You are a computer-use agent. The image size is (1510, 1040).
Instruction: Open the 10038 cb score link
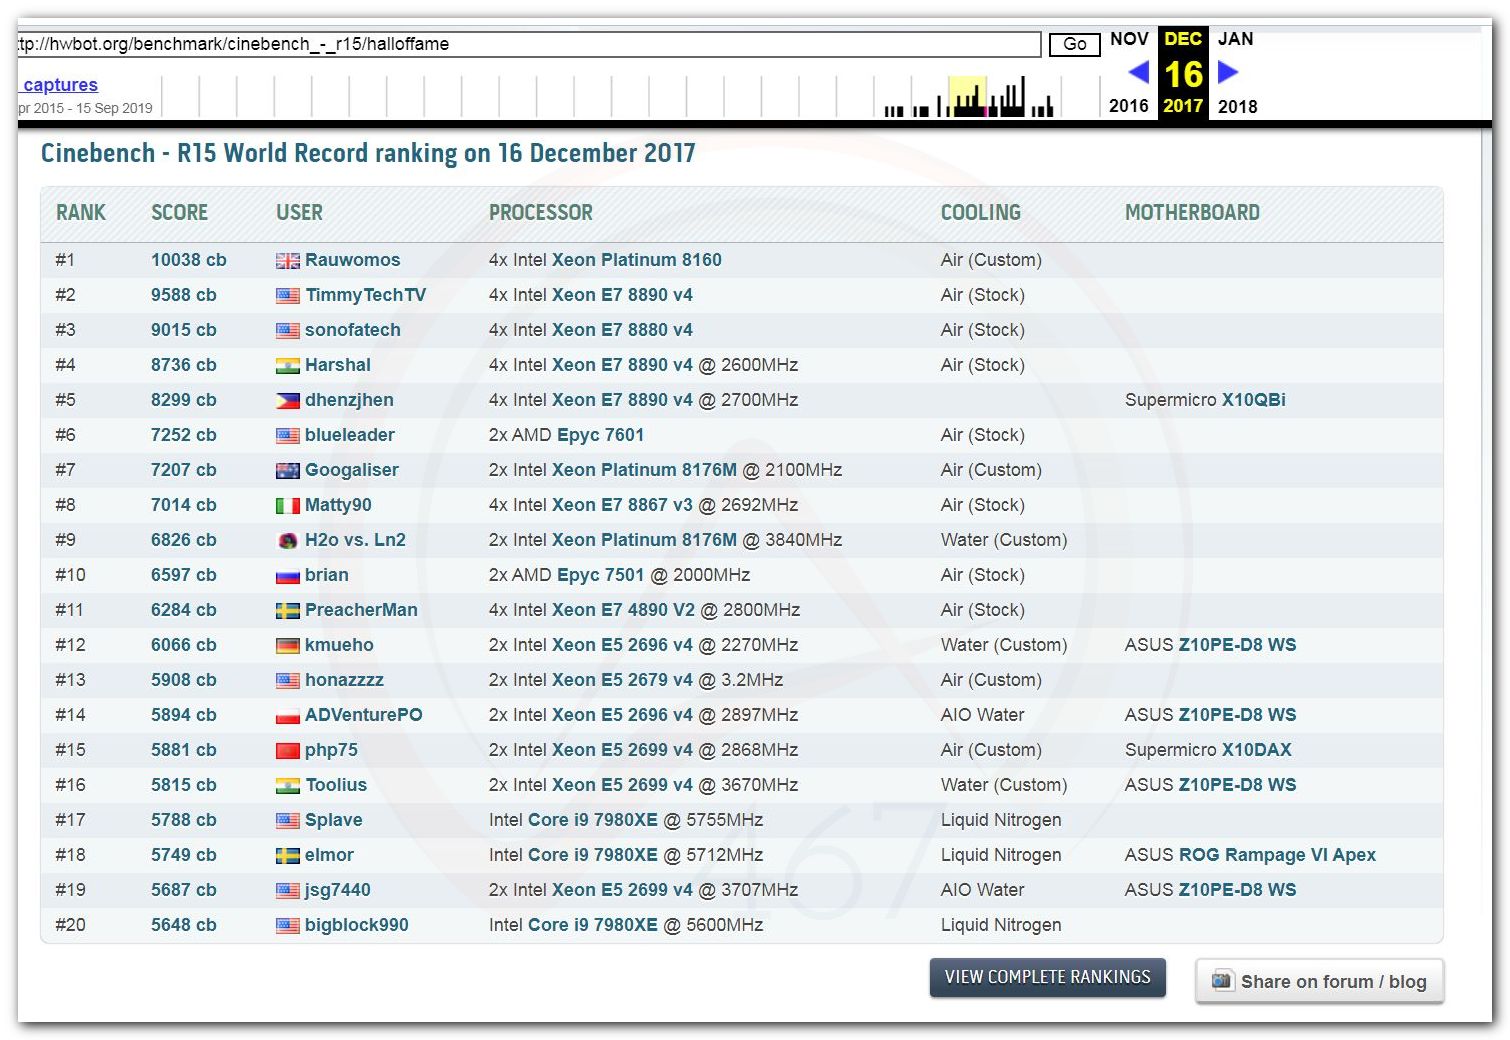188,260
